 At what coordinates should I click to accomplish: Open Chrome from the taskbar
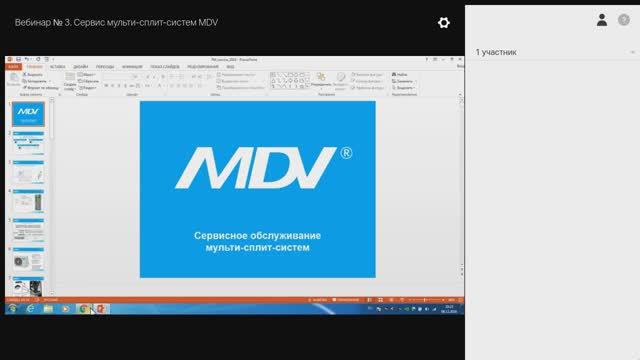coord(84,309)
